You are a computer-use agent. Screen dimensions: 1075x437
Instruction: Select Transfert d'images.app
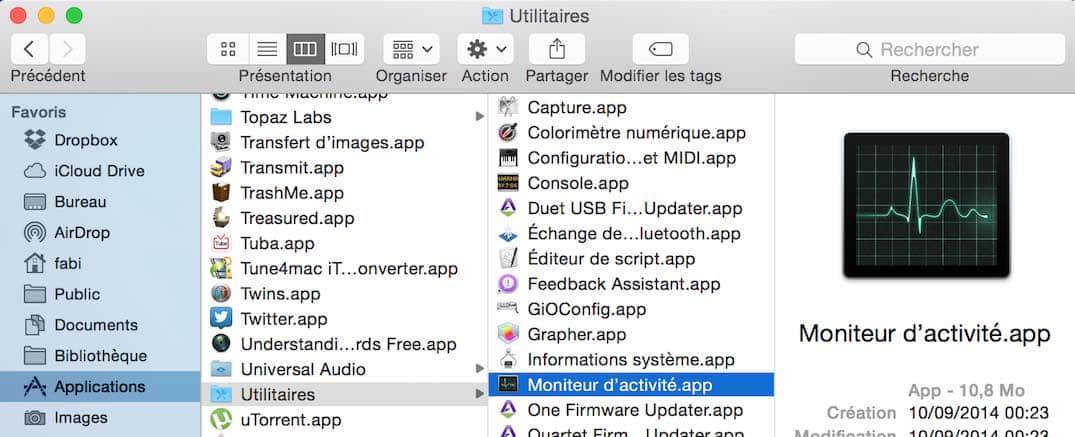pos(344,142)
